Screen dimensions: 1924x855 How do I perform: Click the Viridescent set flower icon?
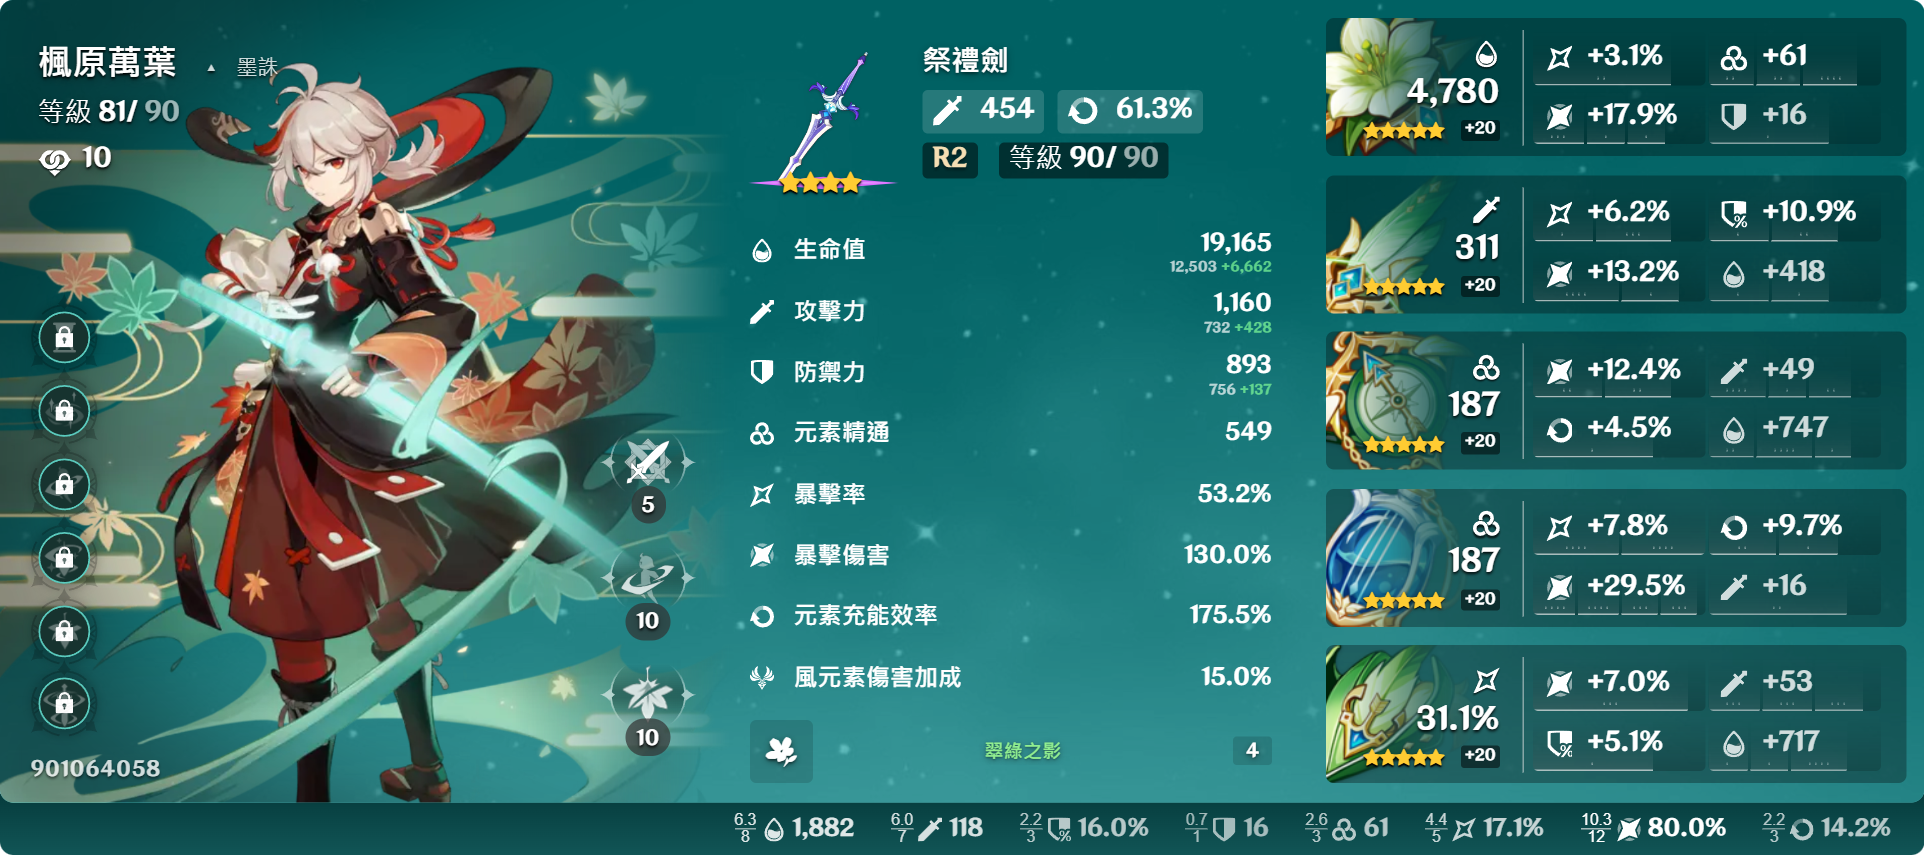pos(781,751)
